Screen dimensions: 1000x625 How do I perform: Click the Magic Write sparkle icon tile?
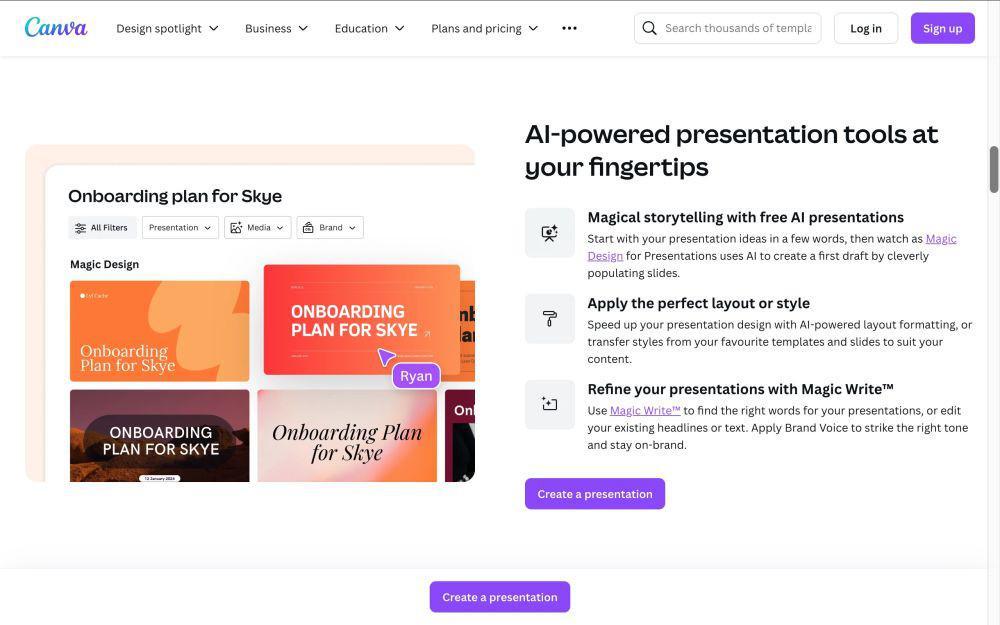[x=550, y=404]
